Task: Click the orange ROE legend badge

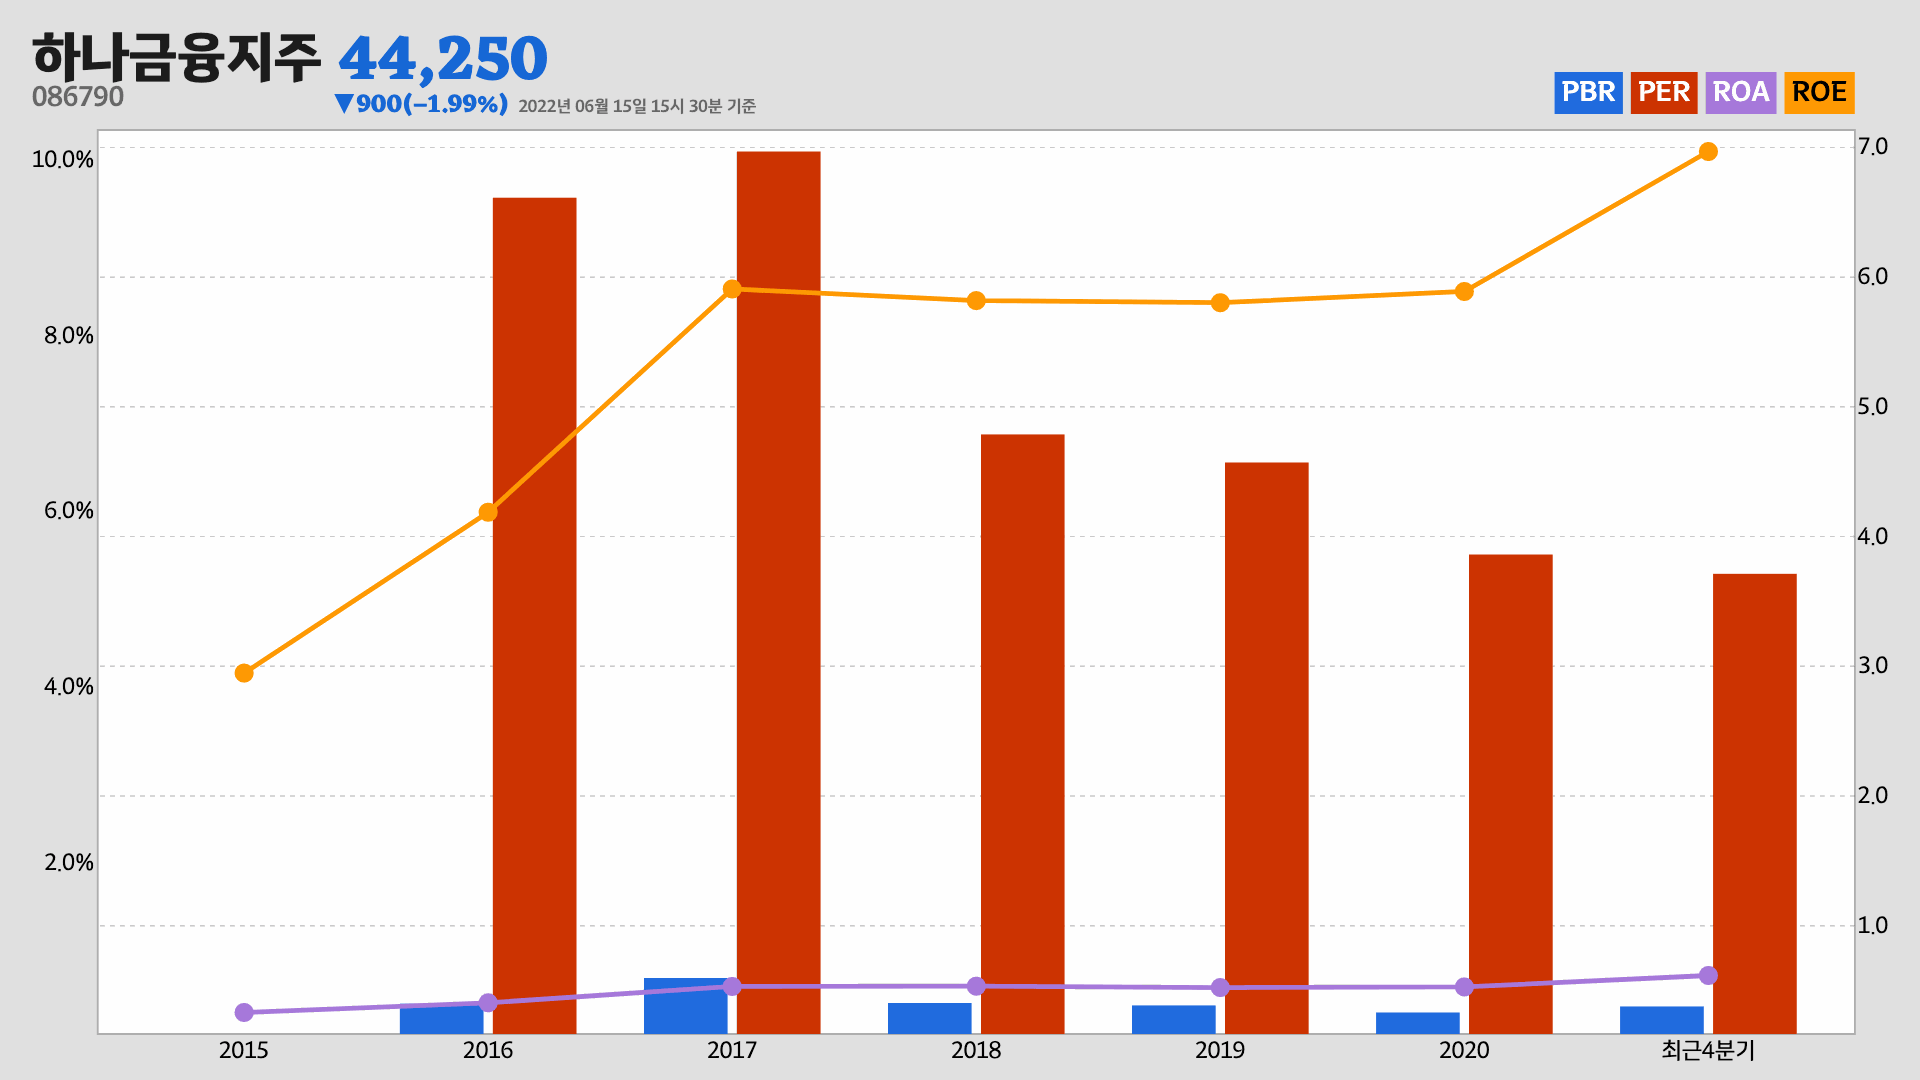Action: [1819, 93]
